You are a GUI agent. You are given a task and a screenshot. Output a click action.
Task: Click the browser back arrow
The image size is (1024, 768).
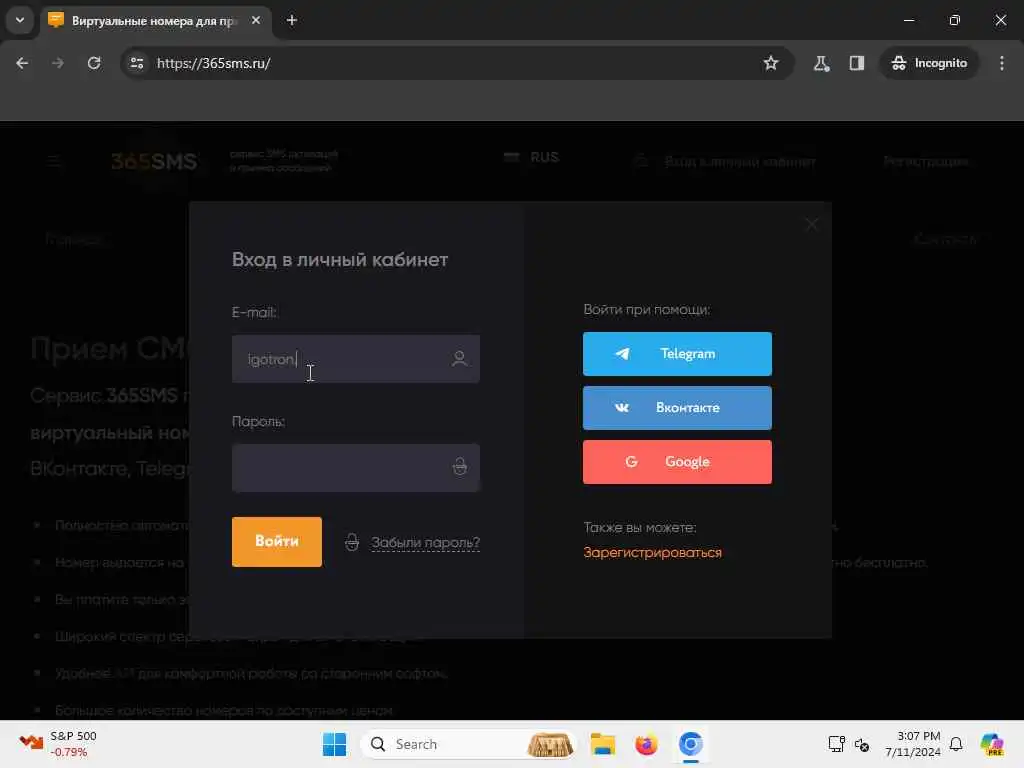22,63
